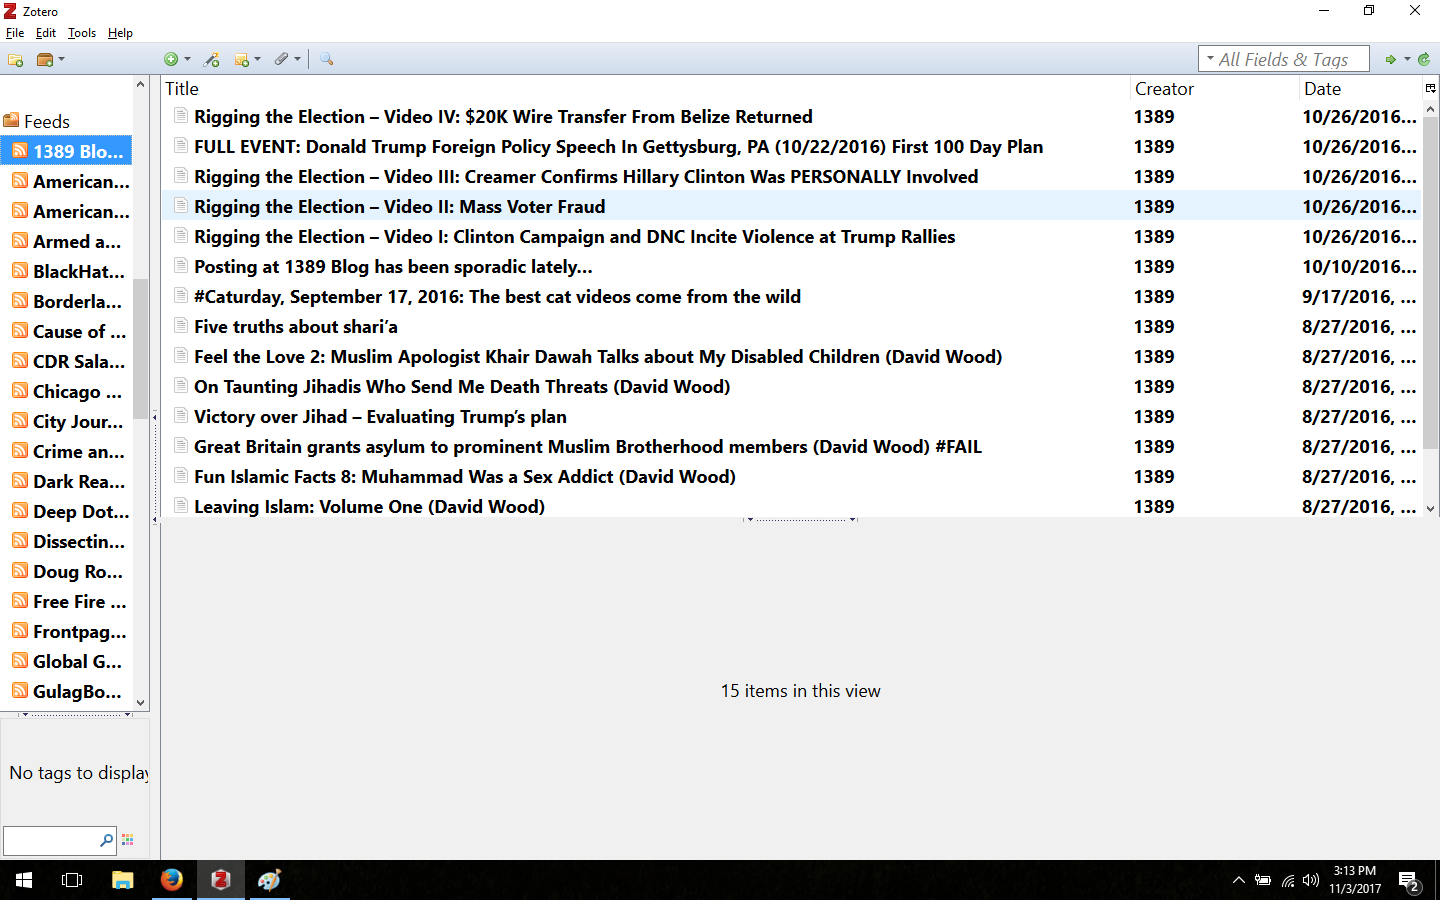Open the Edit menu
The image size is (1440, 900).
click(x=46, y=33)
